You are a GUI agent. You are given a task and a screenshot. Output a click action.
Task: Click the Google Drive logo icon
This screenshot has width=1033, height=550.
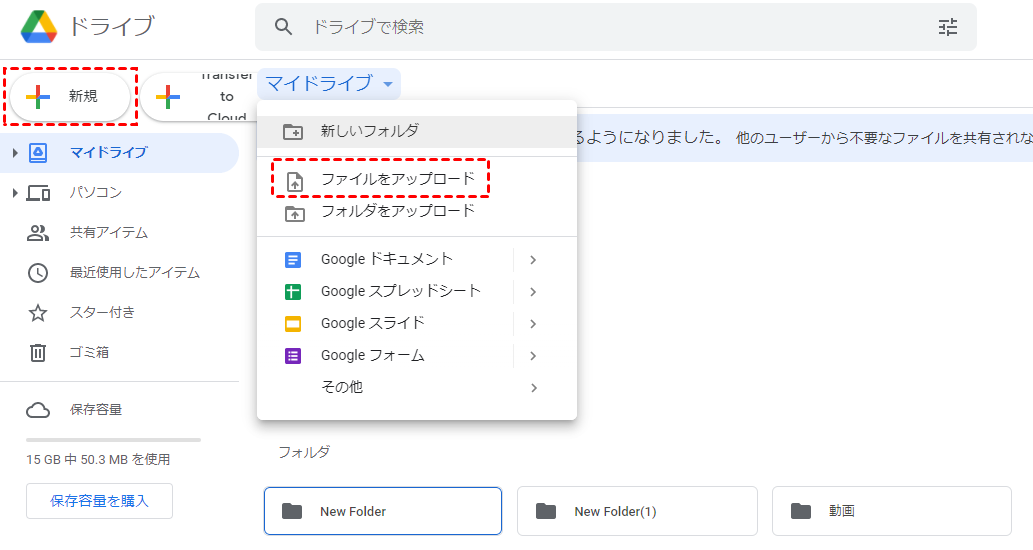point(39,26)
